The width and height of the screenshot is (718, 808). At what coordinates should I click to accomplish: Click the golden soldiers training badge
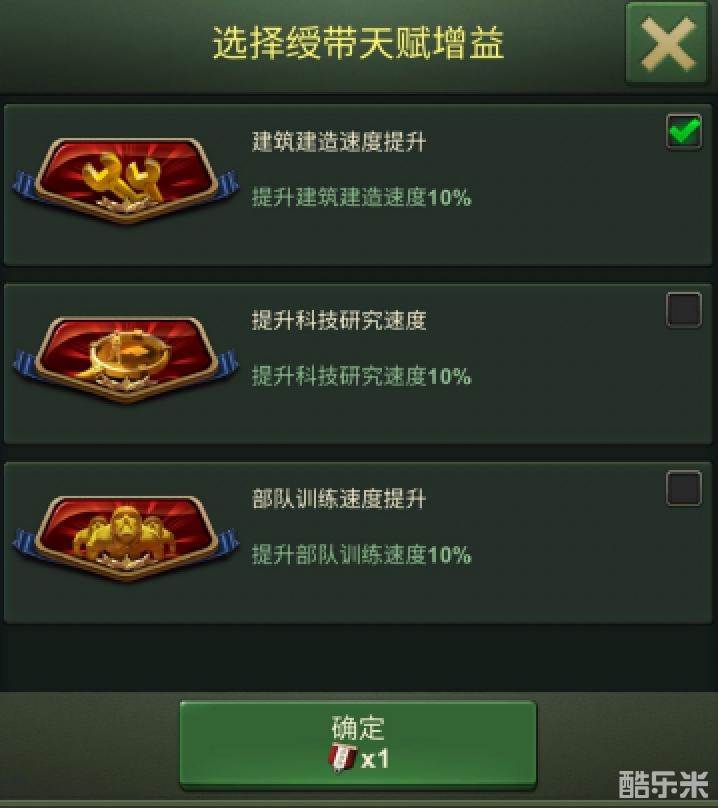126,538
